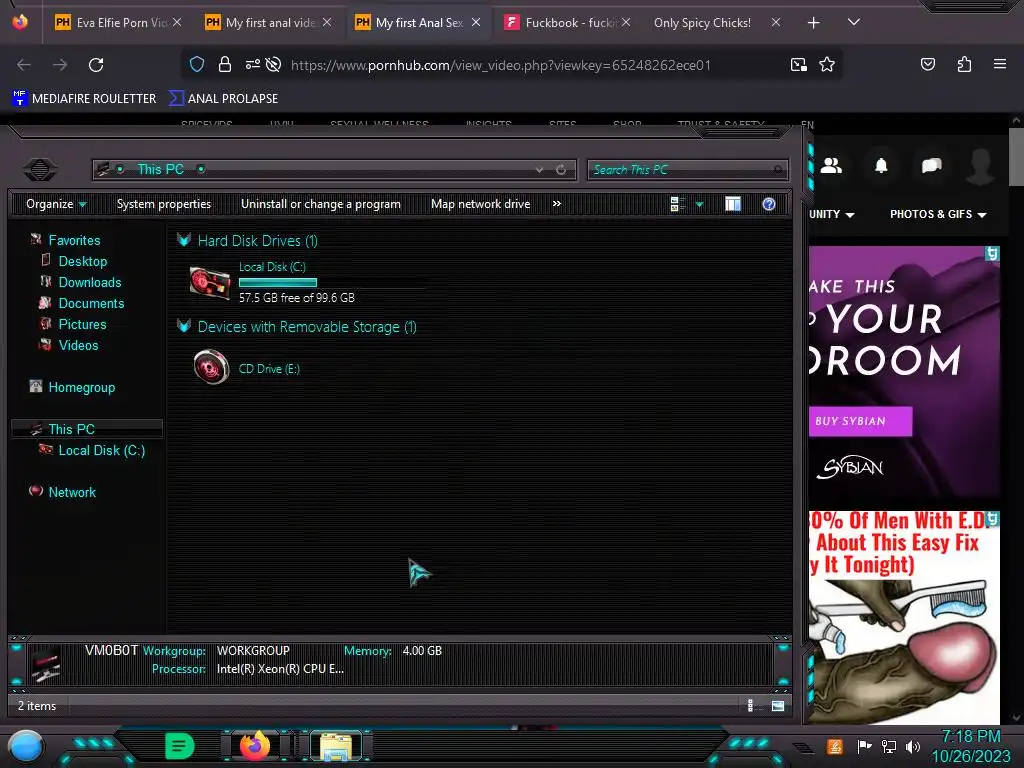Image resolution: width=1024 pixels, height=768 pixels.
Task: Show site security info via the padlock
Action: 225,64
